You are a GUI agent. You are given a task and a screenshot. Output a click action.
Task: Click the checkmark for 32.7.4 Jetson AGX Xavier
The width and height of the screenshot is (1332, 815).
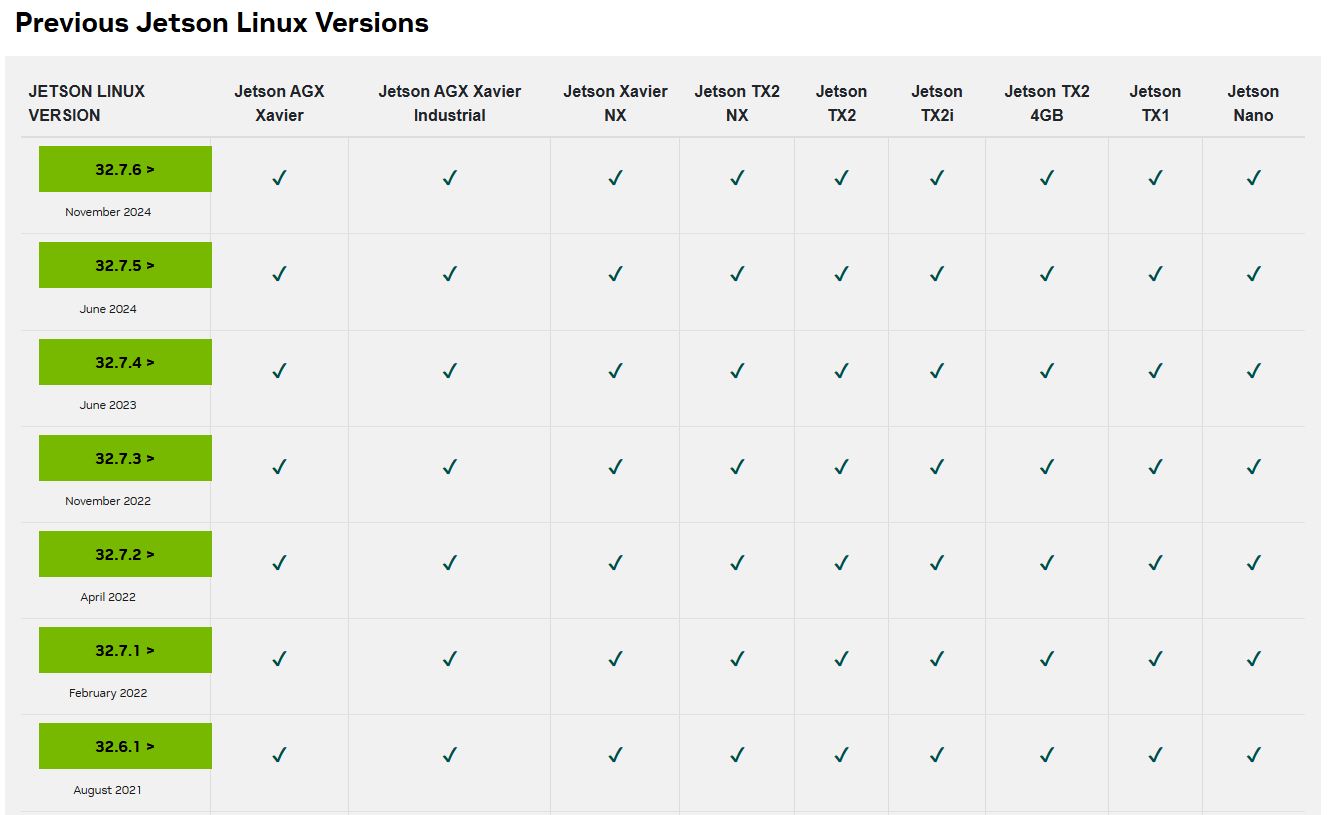279,371
